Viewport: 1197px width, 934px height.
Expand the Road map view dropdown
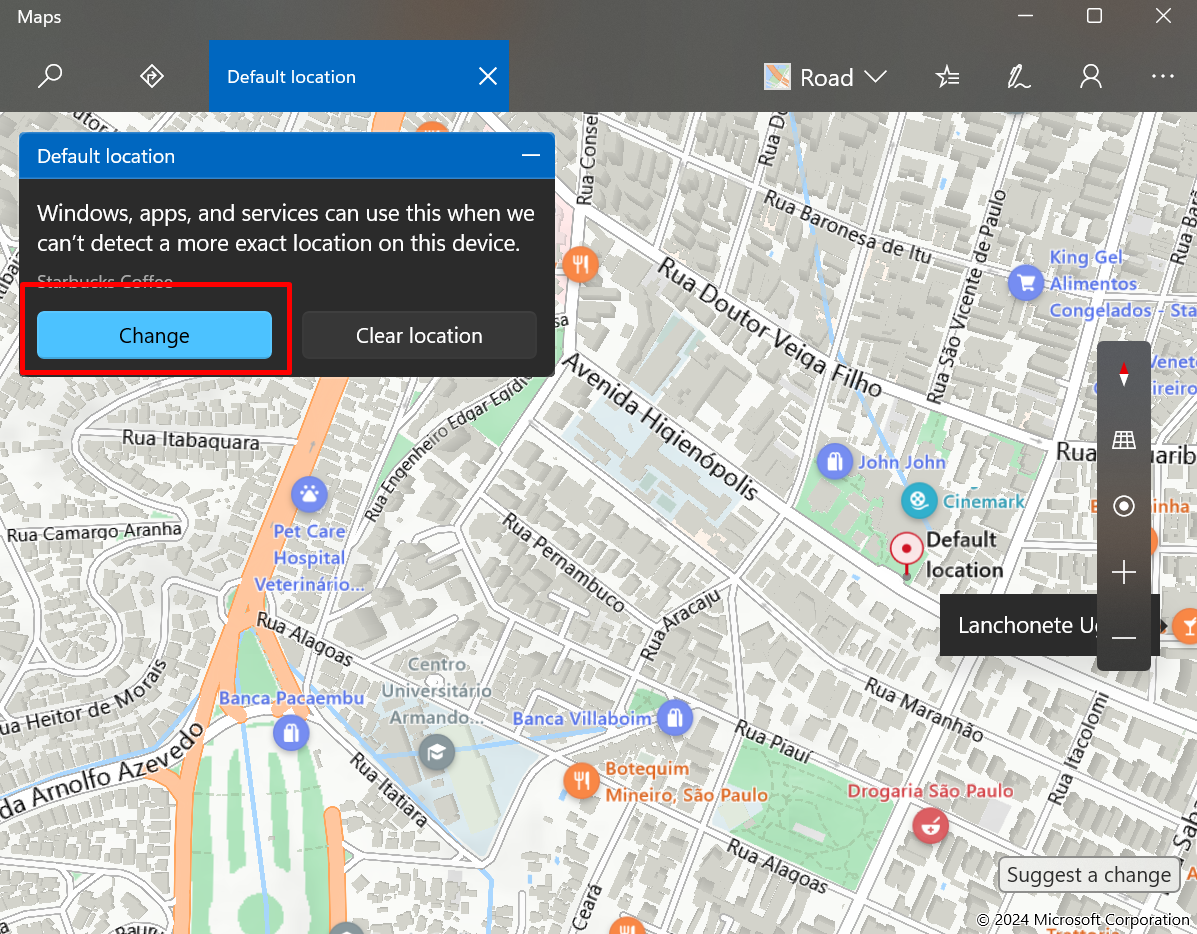coord(825,77)
